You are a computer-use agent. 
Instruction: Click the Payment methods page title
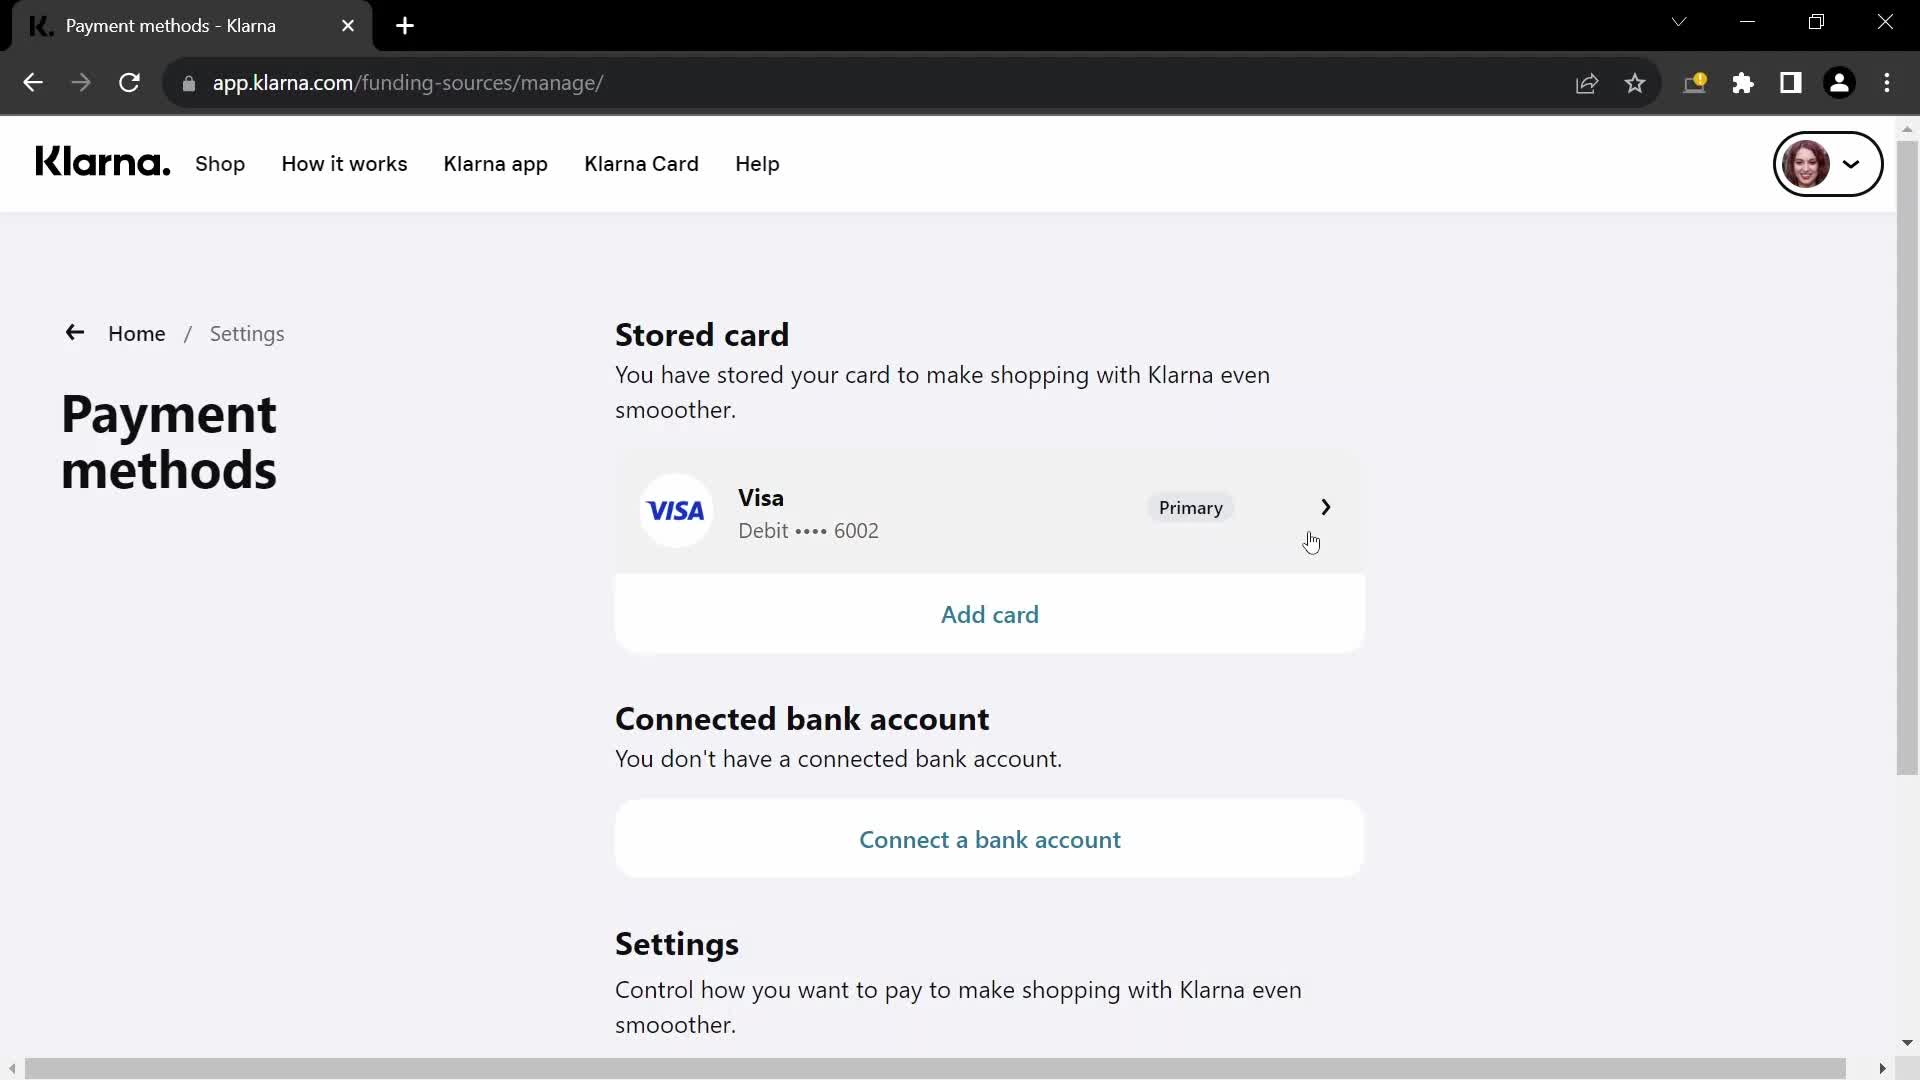169,442
